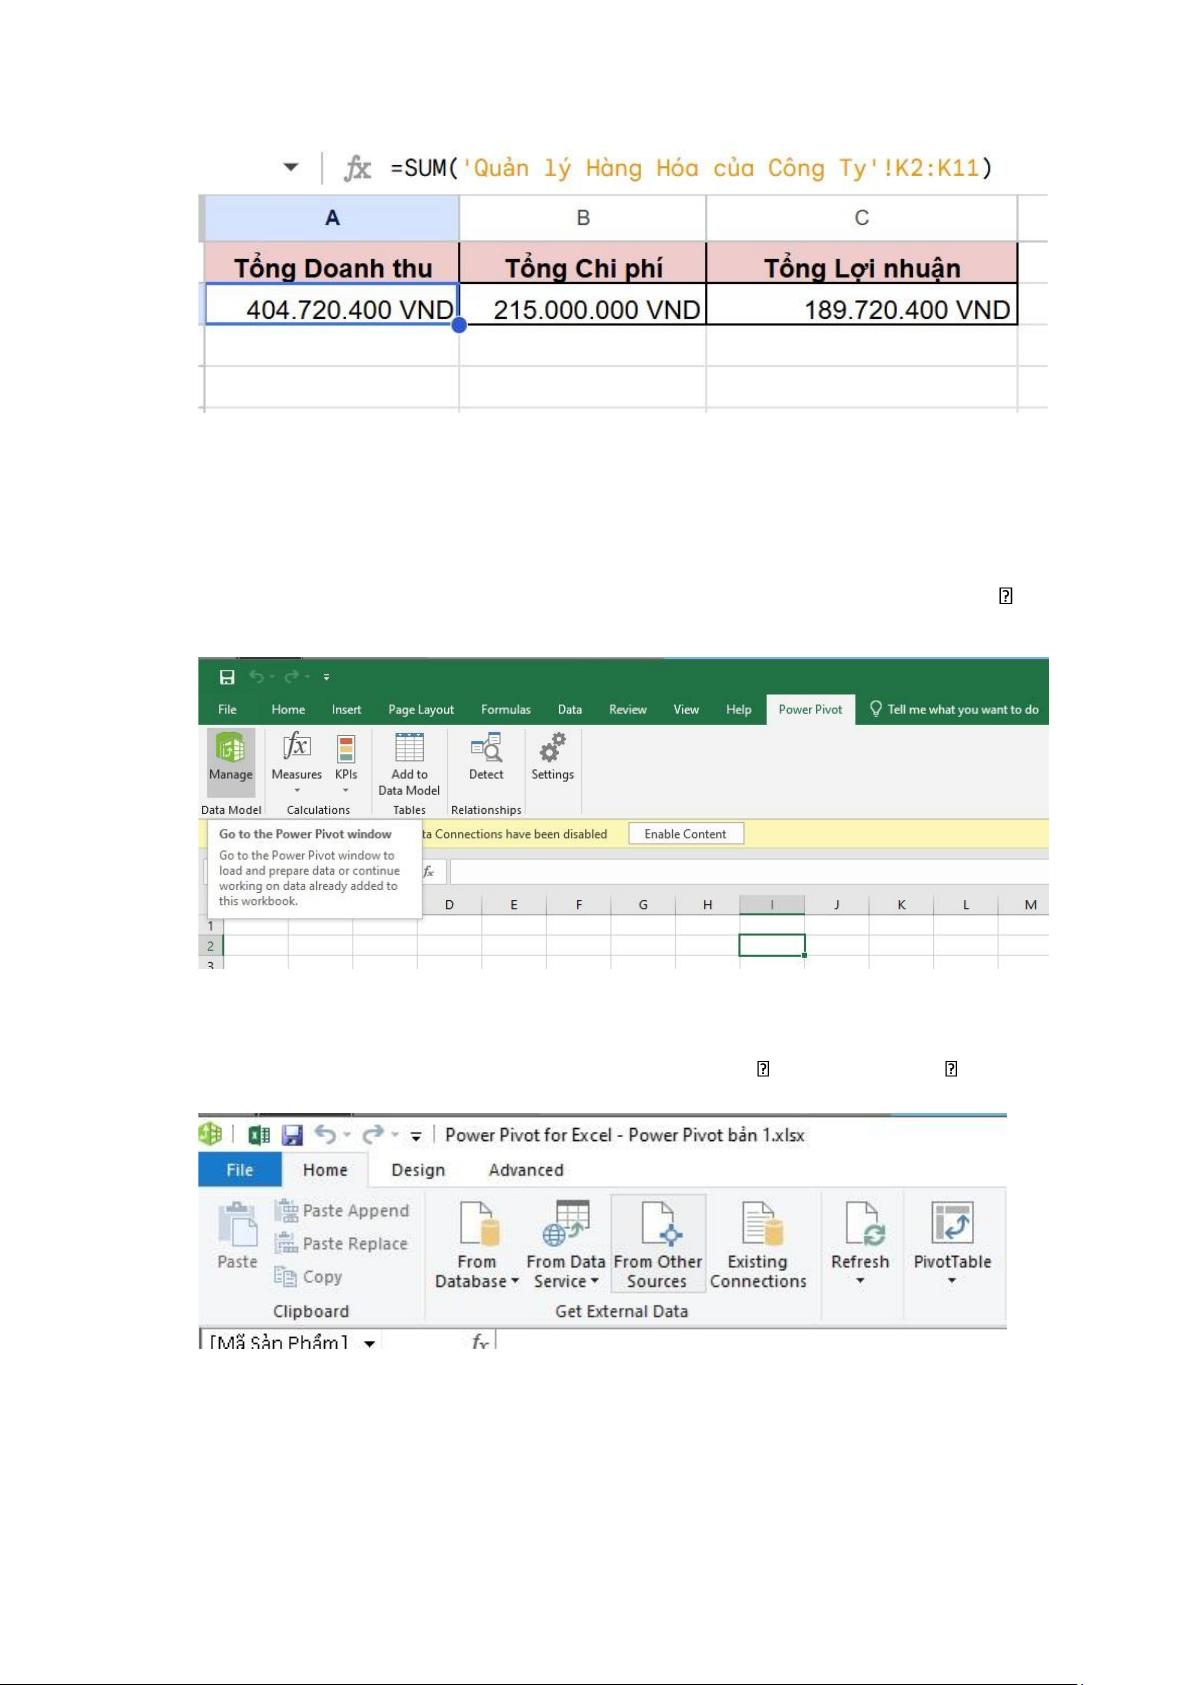Click the Enable Content button

pyautogui.click(x=685, y=834)
